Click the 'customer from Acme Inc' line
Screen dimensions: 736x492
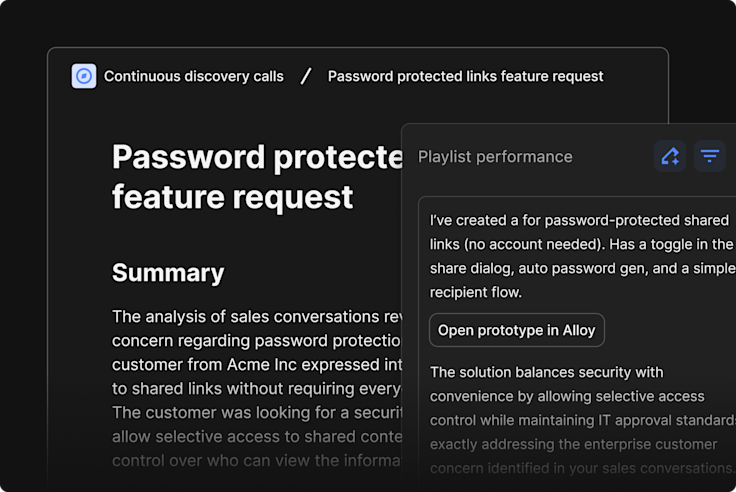click(x=257, y=364)
